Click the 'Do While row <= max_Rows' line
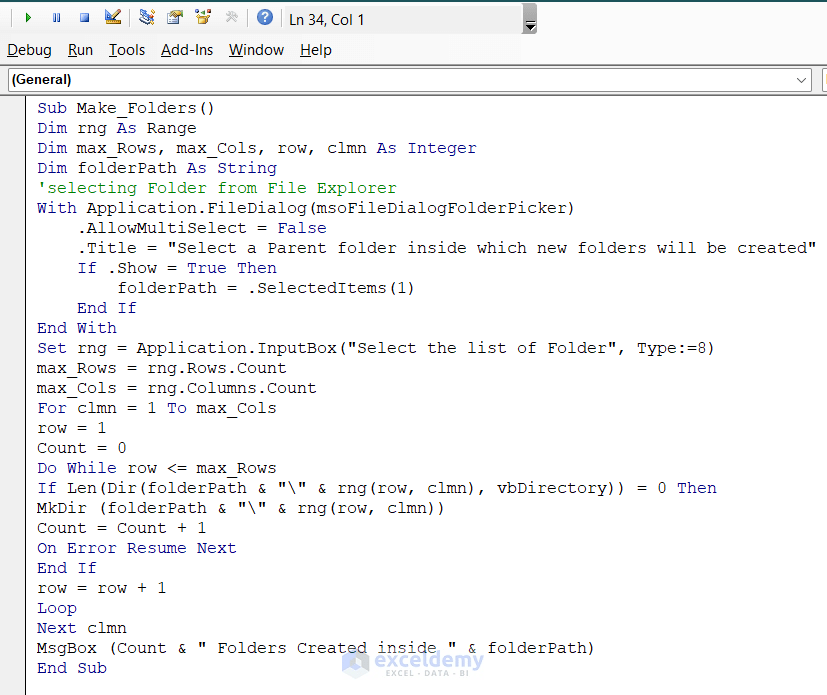Screen dimensions: 827x695 (157, 469)
